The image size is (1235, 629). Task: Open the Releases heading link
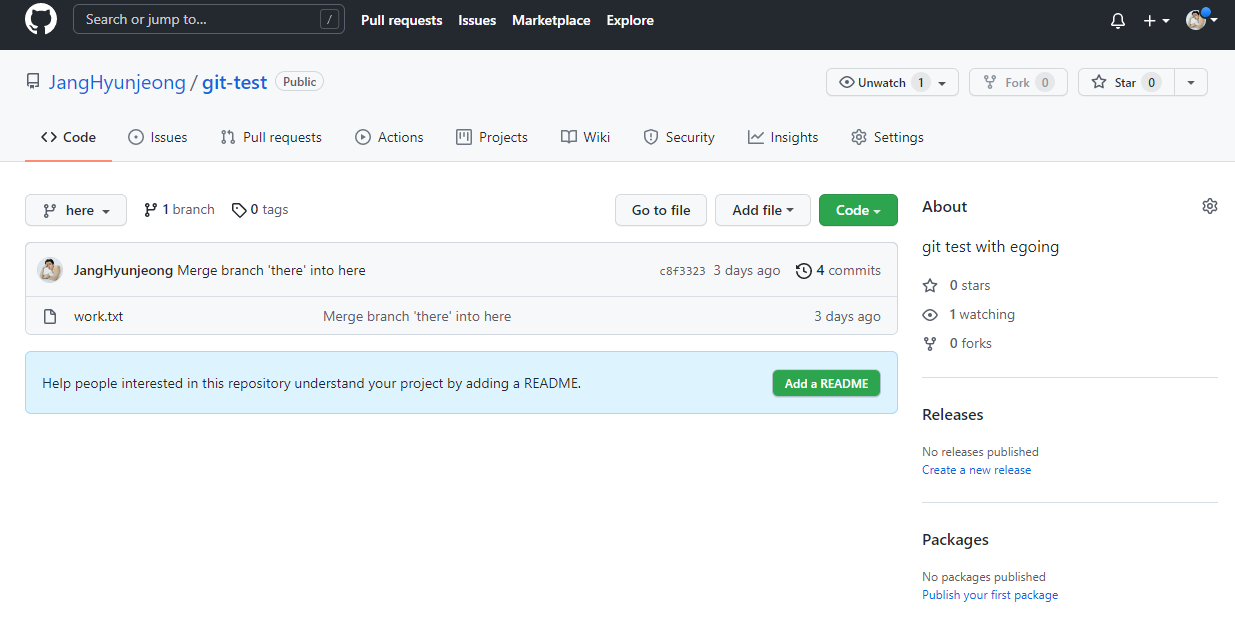click(953, 414)
